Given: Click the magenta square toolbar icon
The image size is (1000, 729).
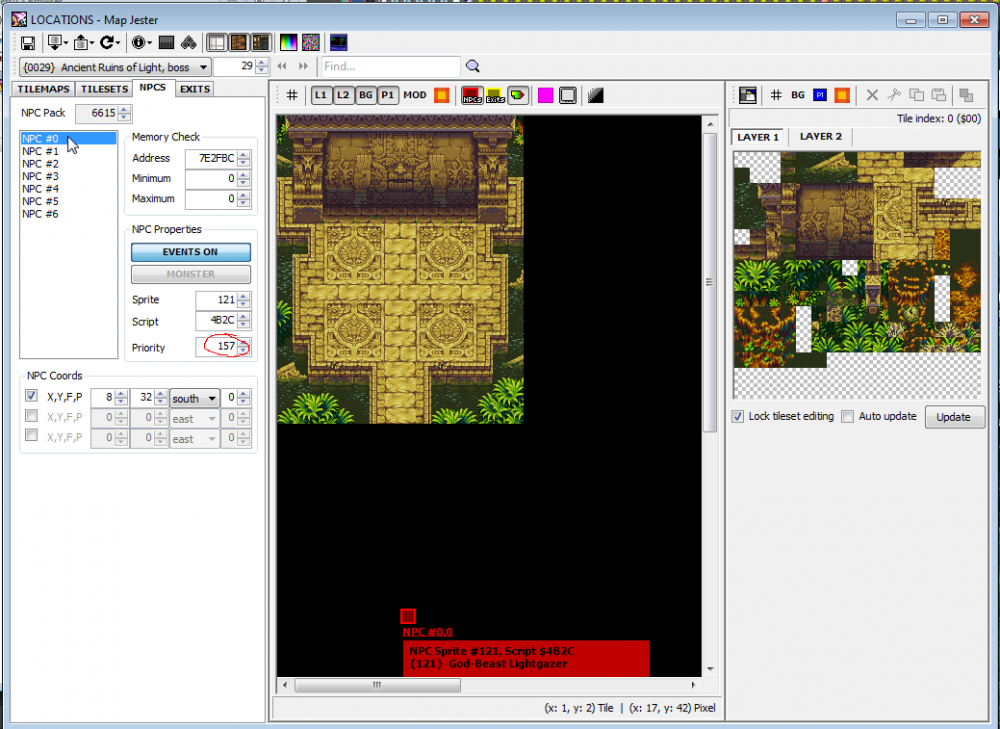Looking at the screenshot, I should coord(545,96).
